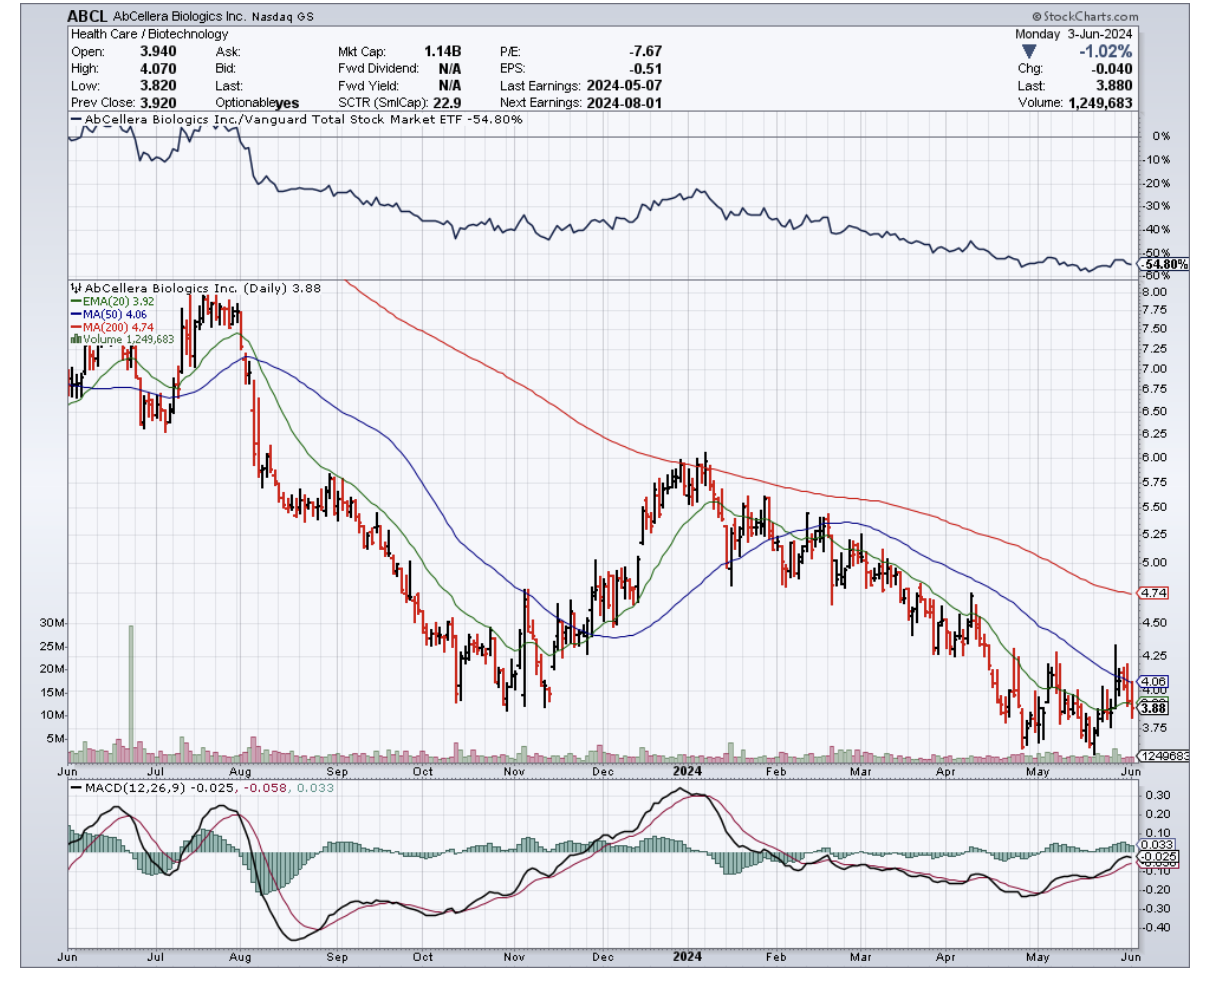
Task: Click the green volume bars legend icon
Action: pyautogui.click(x=76, y=340)
